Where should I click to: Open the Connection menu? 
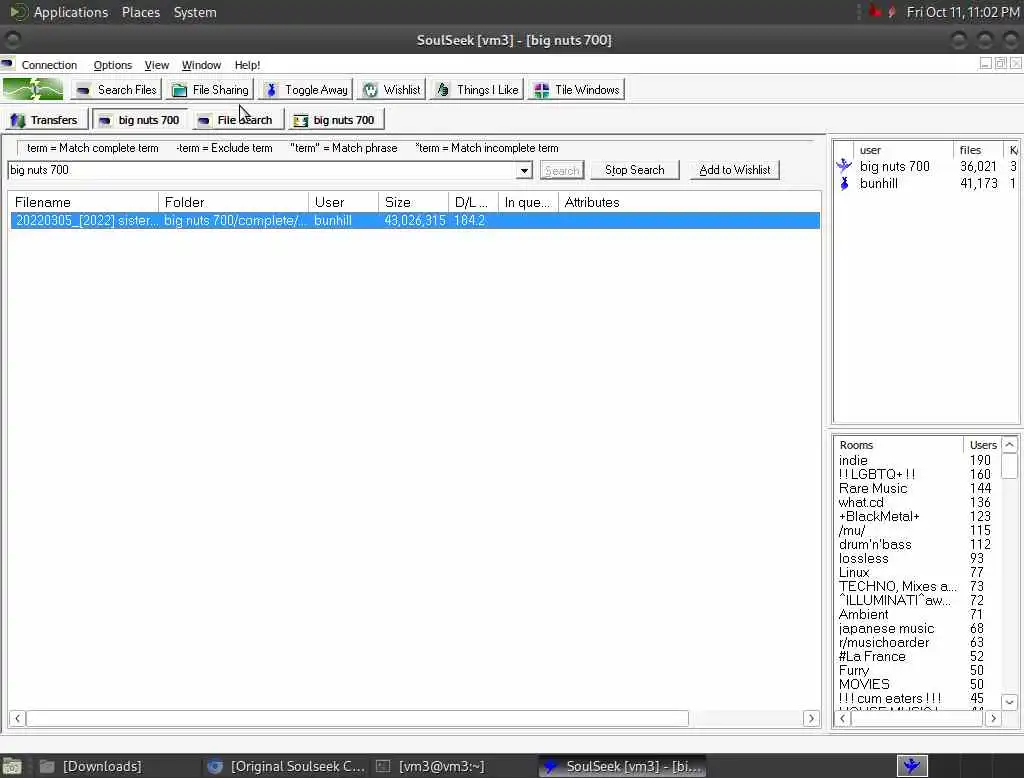[x=49, y=65]
